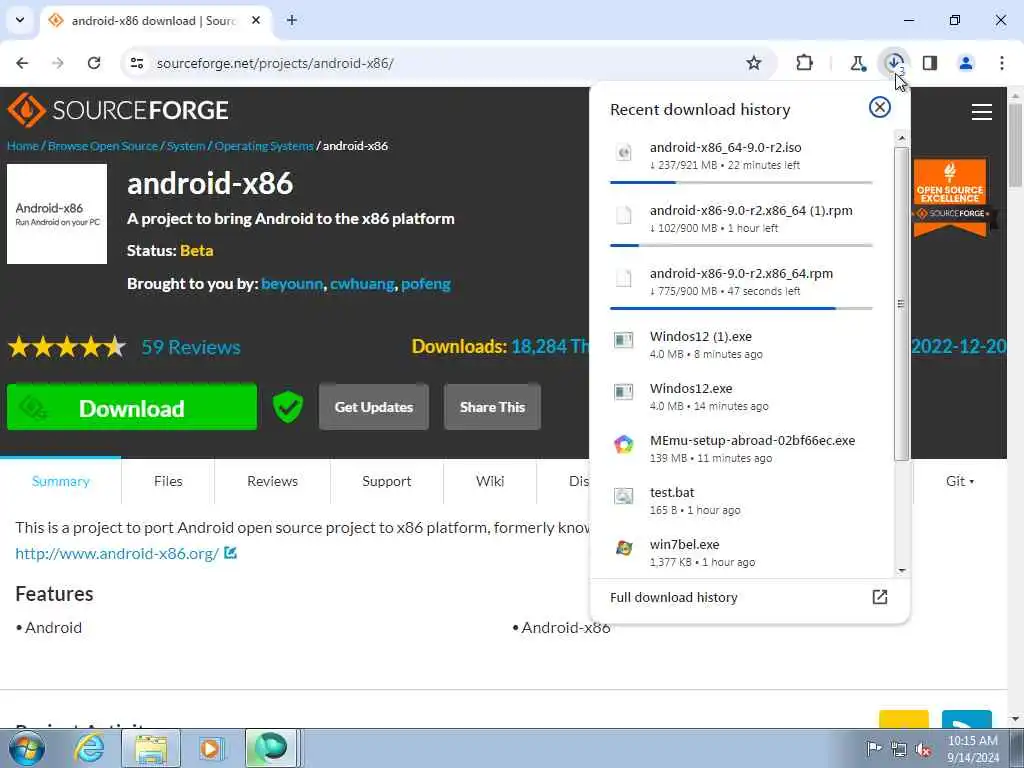Select android-x86-9.0-r2.x86_64 (1).rpm download entry
Screen dimensions: 1024x768
(741, 223)
